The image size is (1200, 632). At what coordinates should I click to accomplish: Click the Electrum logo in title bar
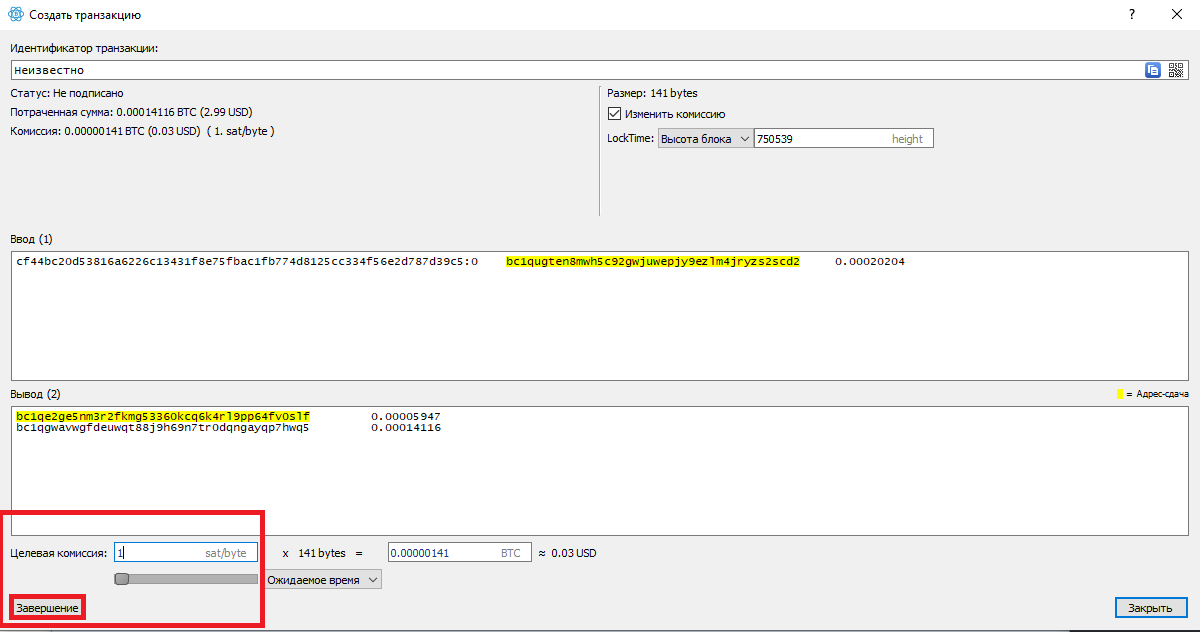pyautogui.click(x=15, y=15)
